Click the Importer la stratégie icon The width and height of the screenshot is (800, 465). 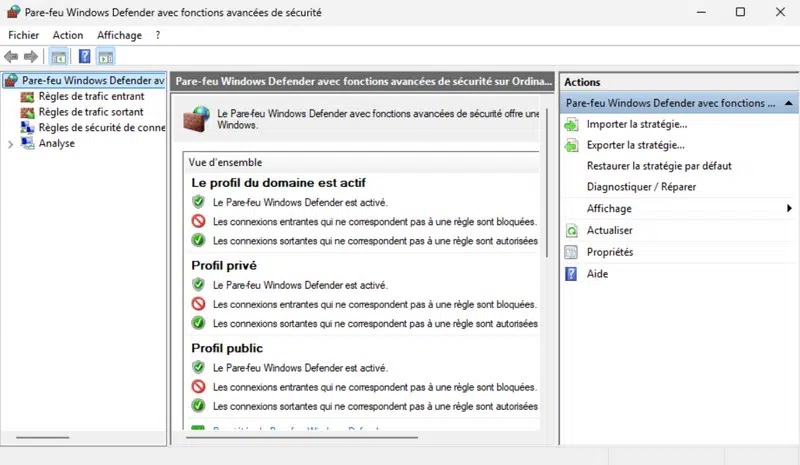571,124
